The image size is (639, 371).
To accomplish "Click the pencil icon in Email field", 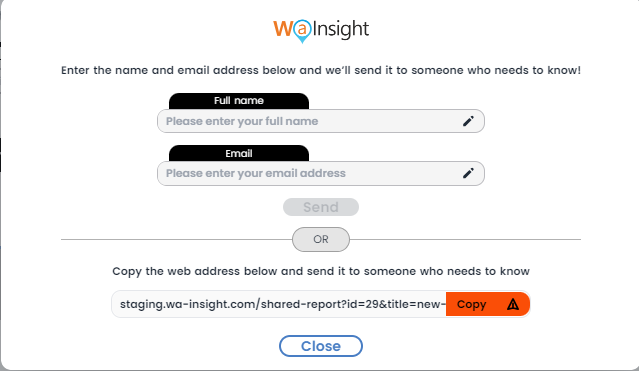I will (x=468, y=173).
